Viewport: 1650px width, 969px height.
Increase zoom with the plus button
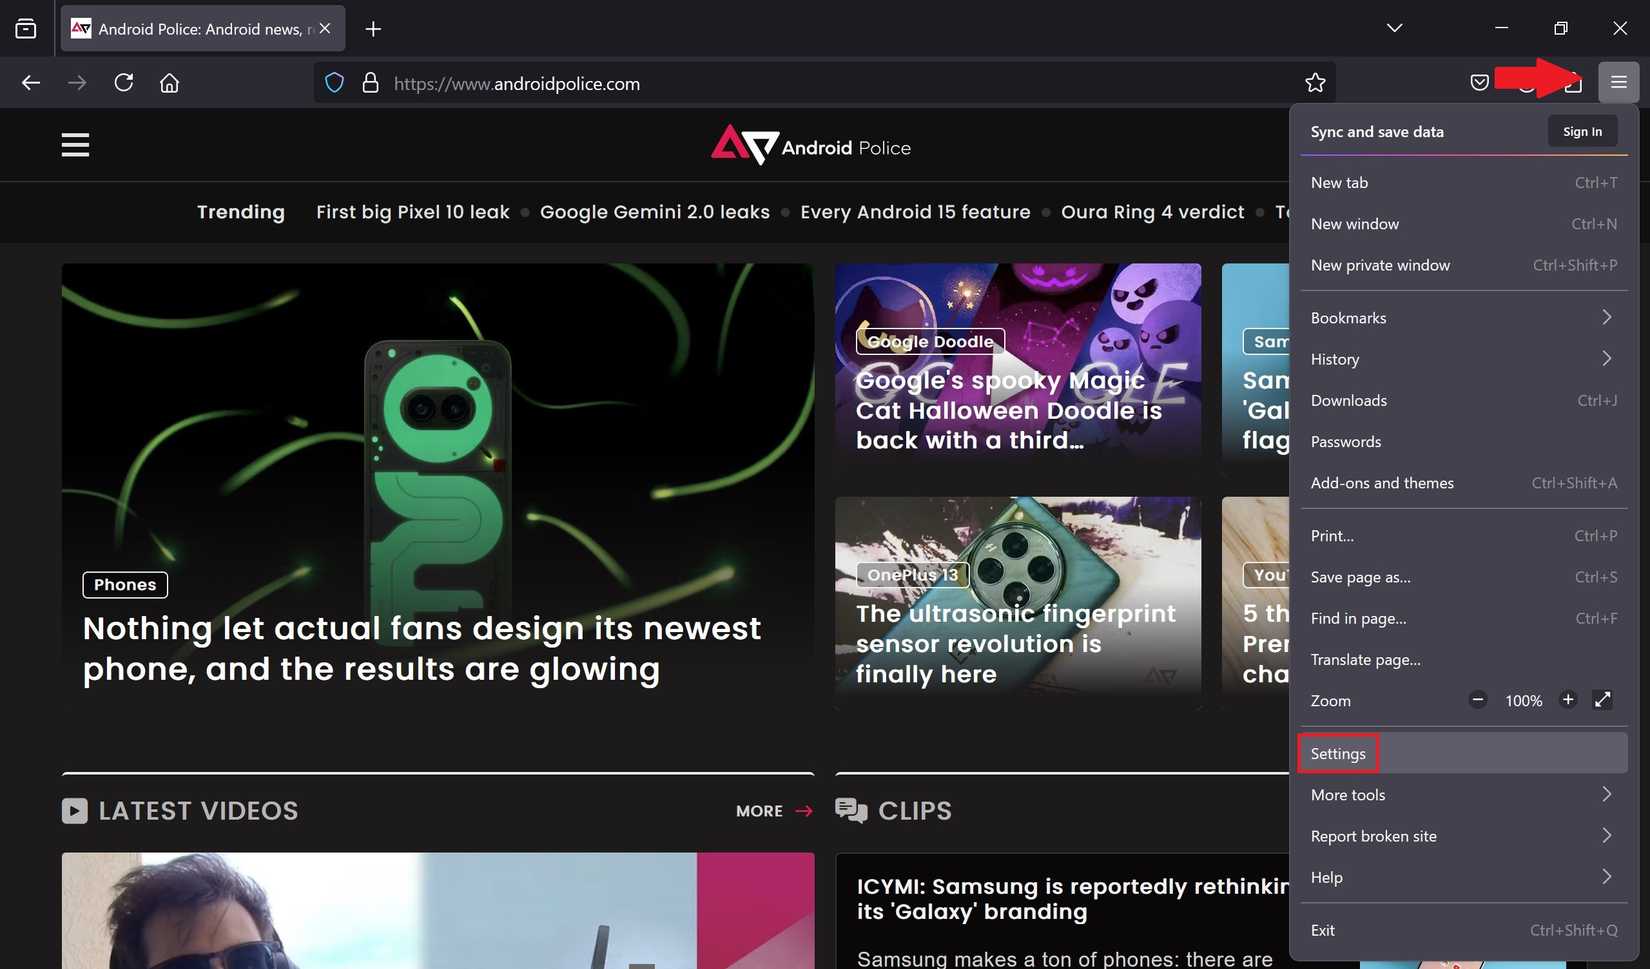coord(1568,700)
